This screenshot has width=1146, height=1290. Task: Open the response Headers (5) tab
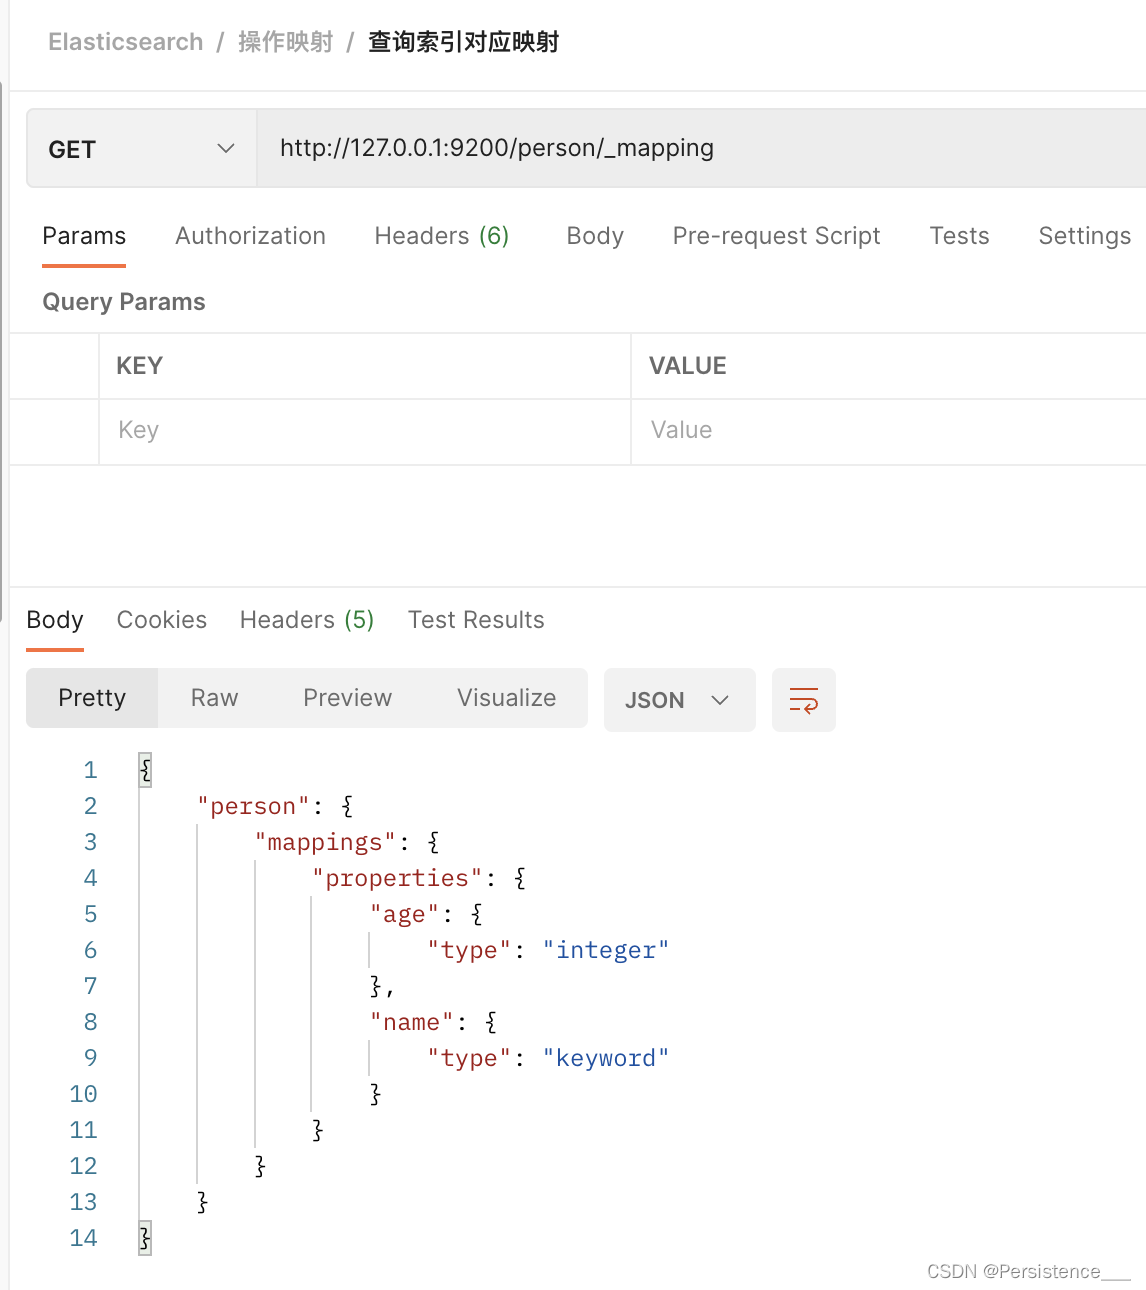[307, 620]
